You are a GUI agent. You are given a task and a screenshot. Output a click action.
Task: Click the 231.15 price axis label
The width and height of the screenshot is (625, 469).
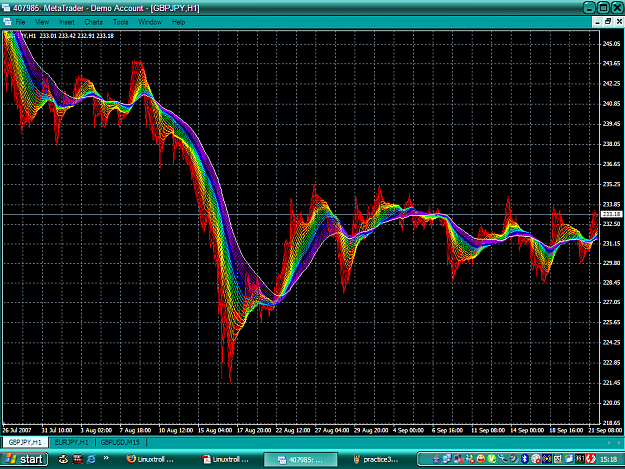[x=611, y=243]
